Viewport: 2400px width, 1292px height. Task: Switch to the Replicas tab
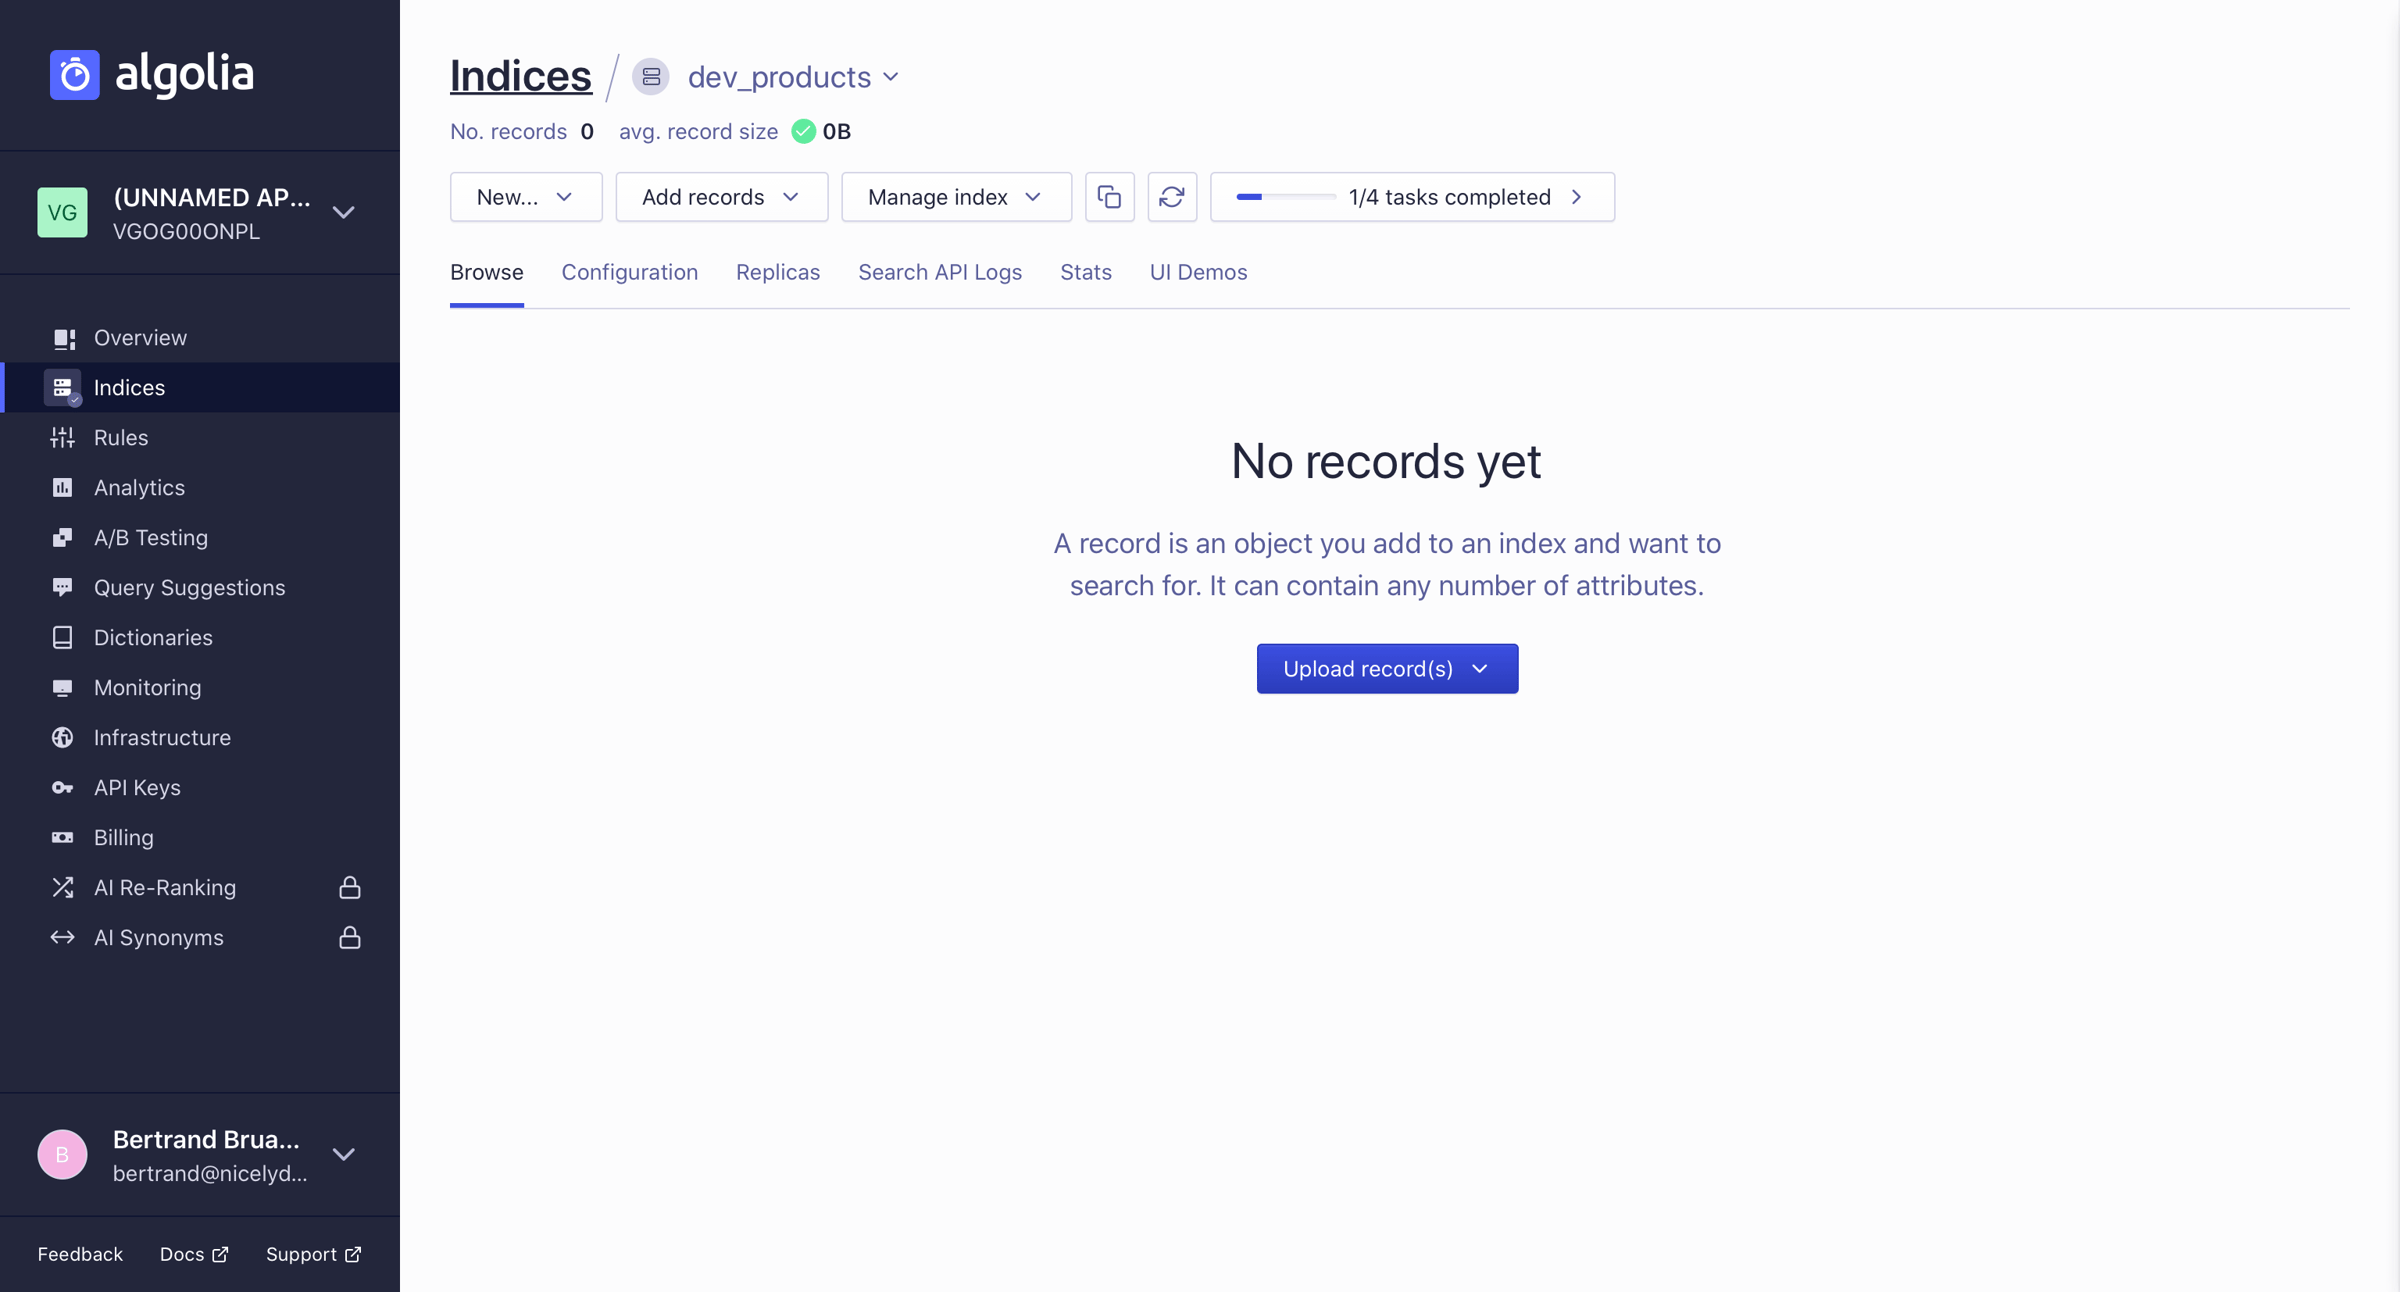point(778,272)
